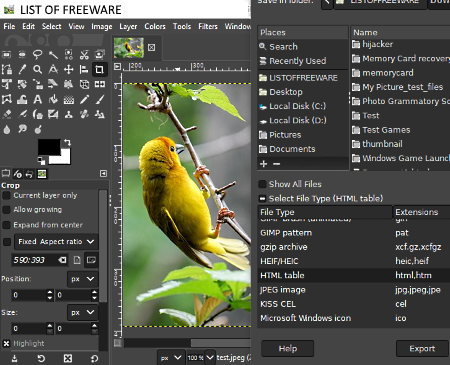Select the Pencil tool
This screenshot has height=365, width=450.
click(84, 99)
